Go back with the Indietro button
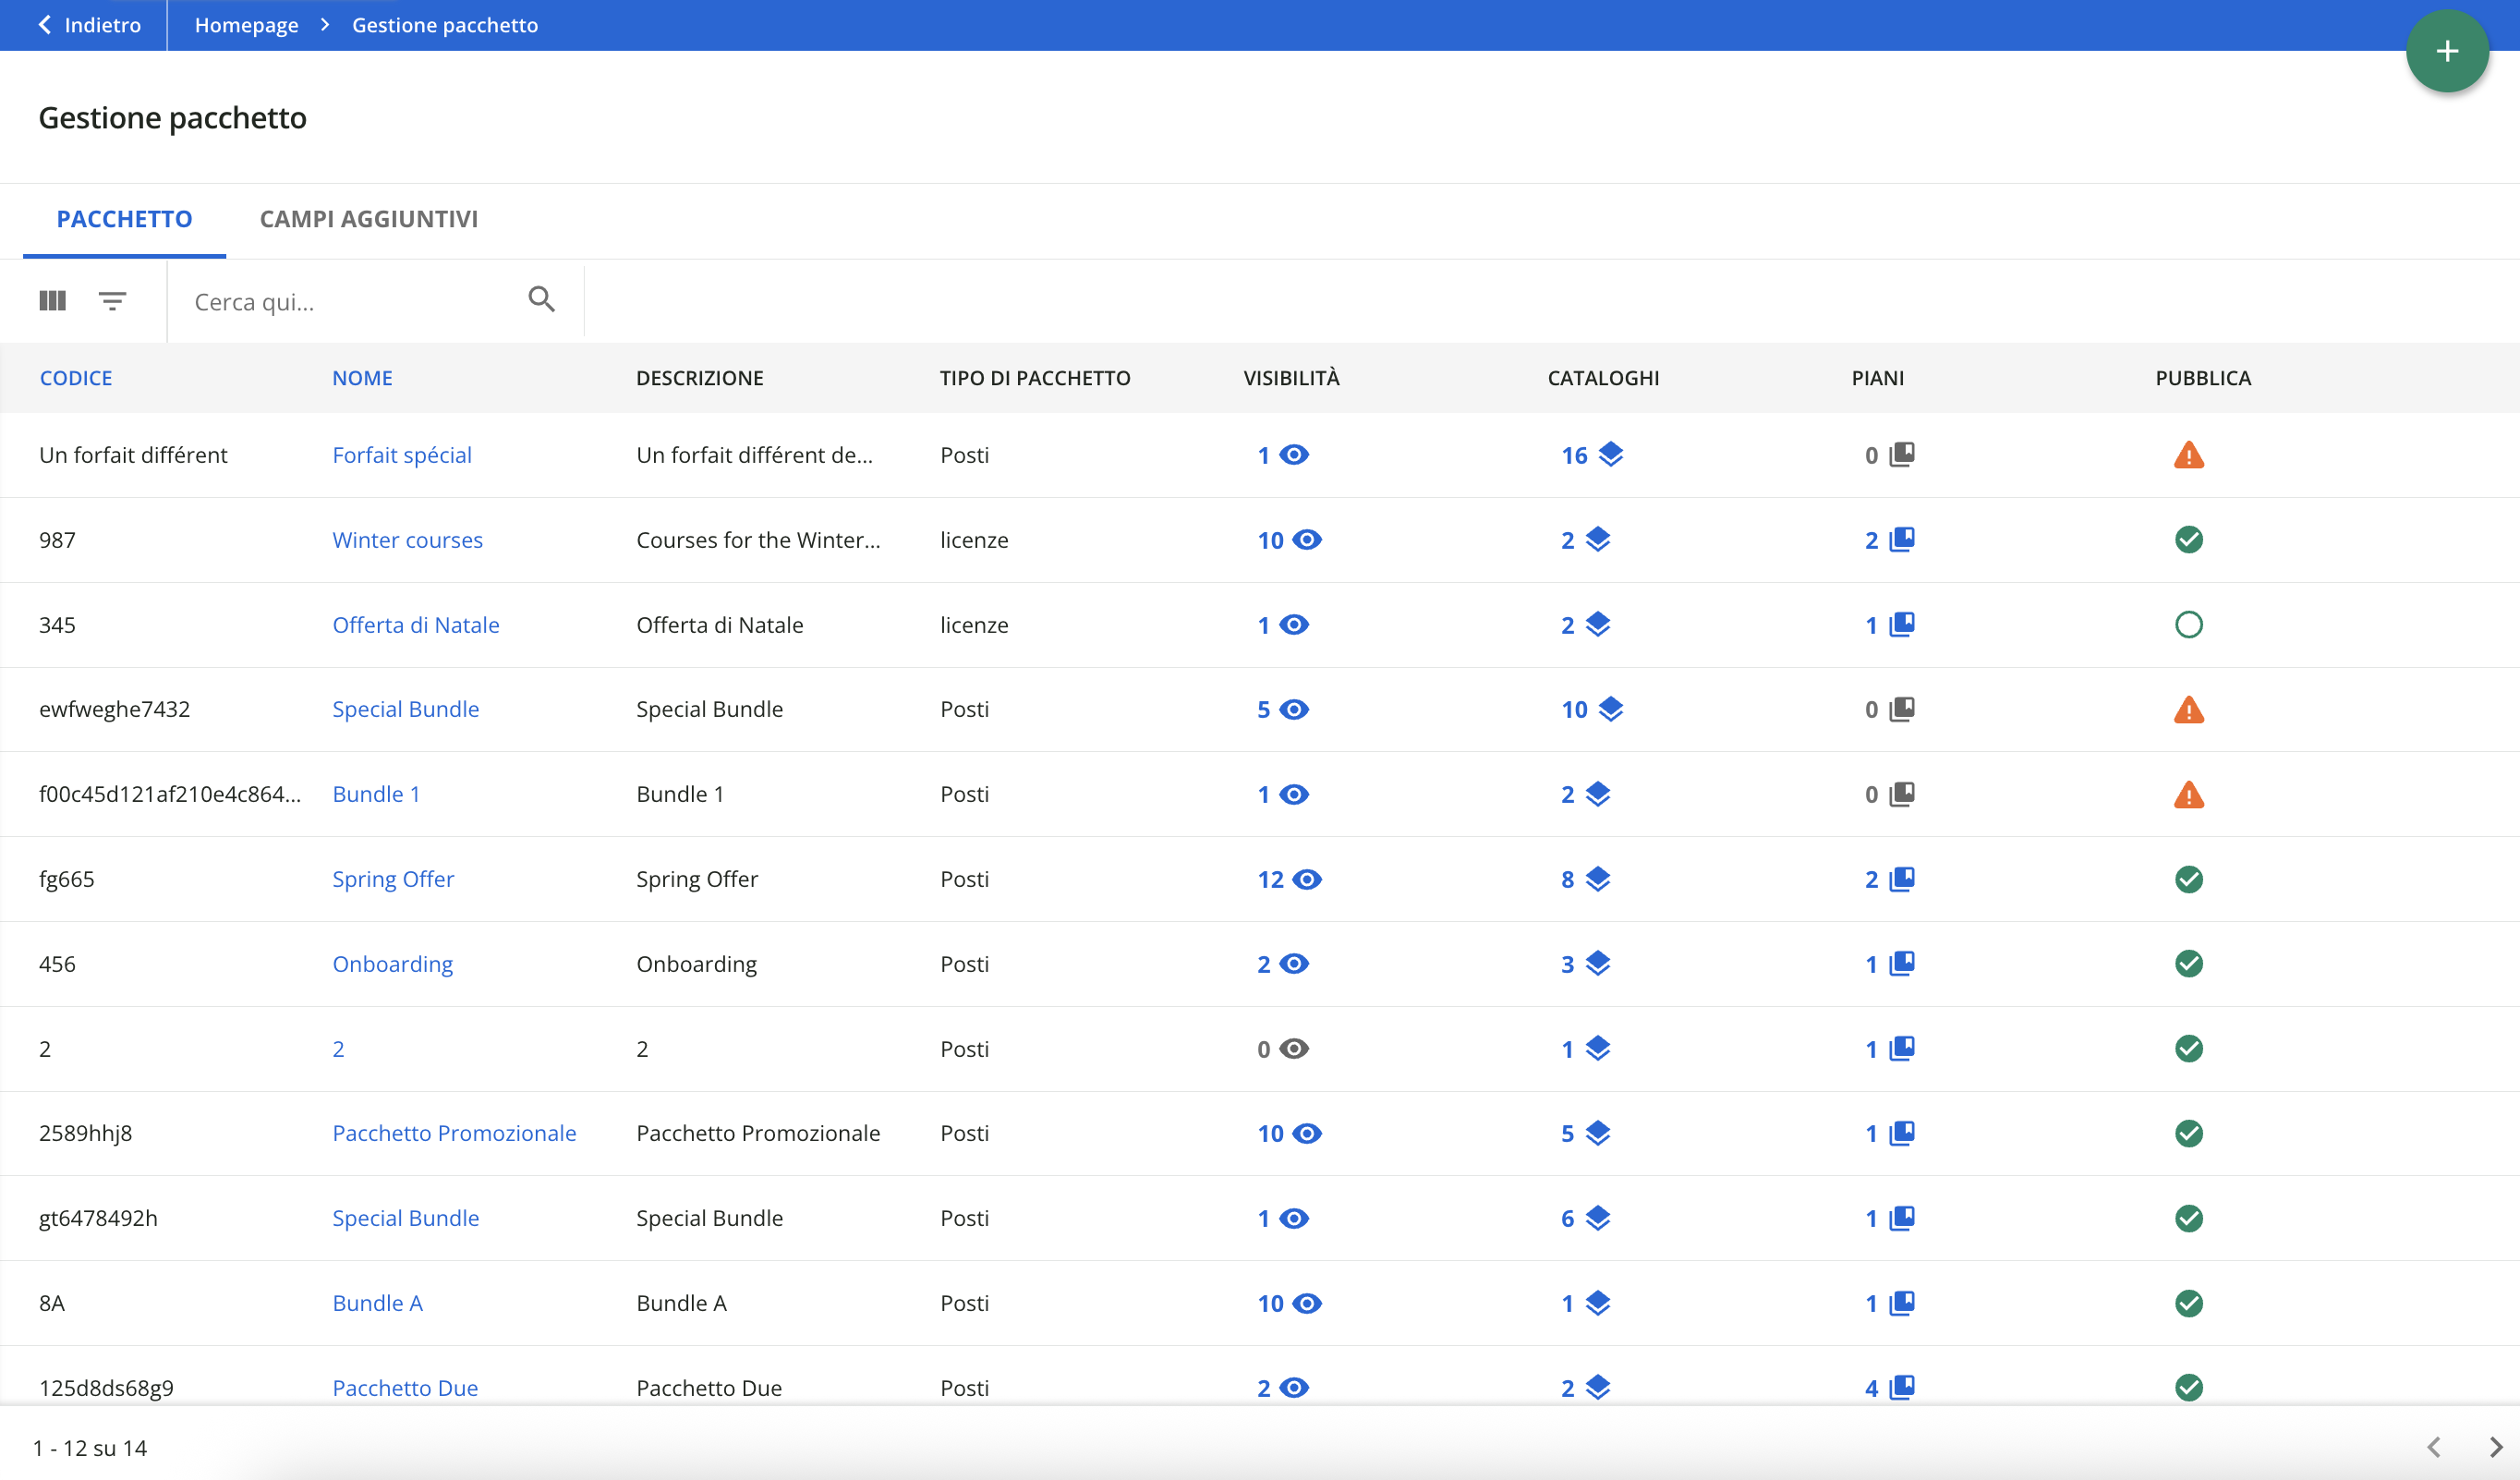Viewport: 2520px width, 1480px height. 89,25
